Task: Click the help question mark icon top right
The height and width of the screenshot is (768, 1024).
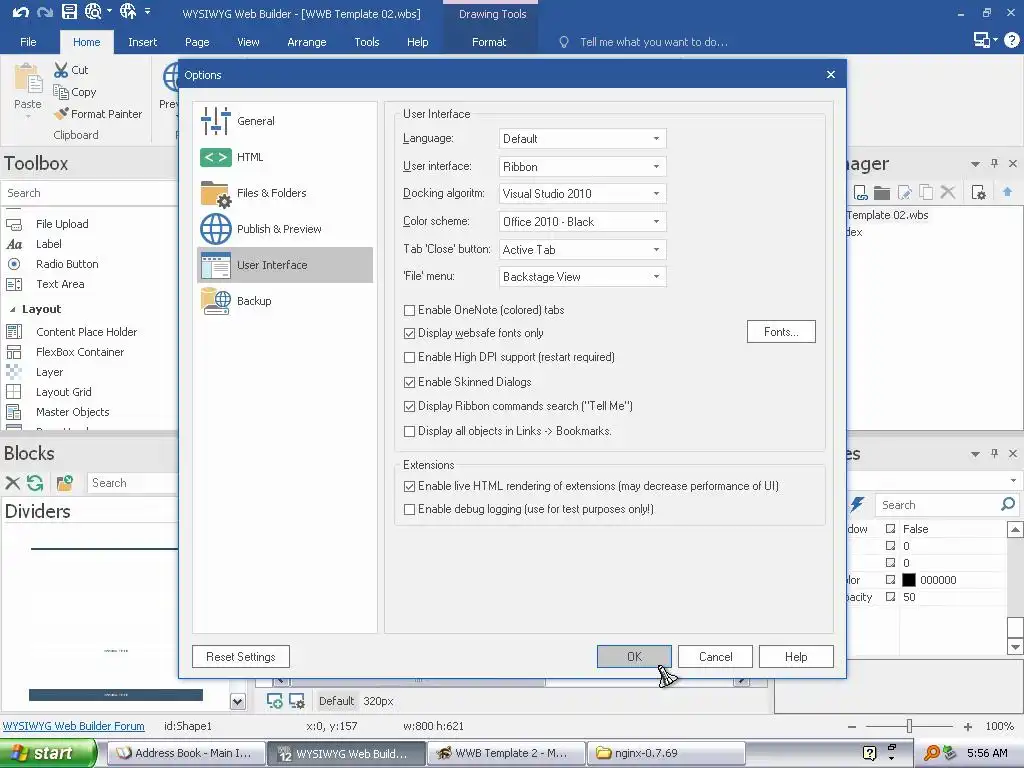Action: (x=1012, y=40)
